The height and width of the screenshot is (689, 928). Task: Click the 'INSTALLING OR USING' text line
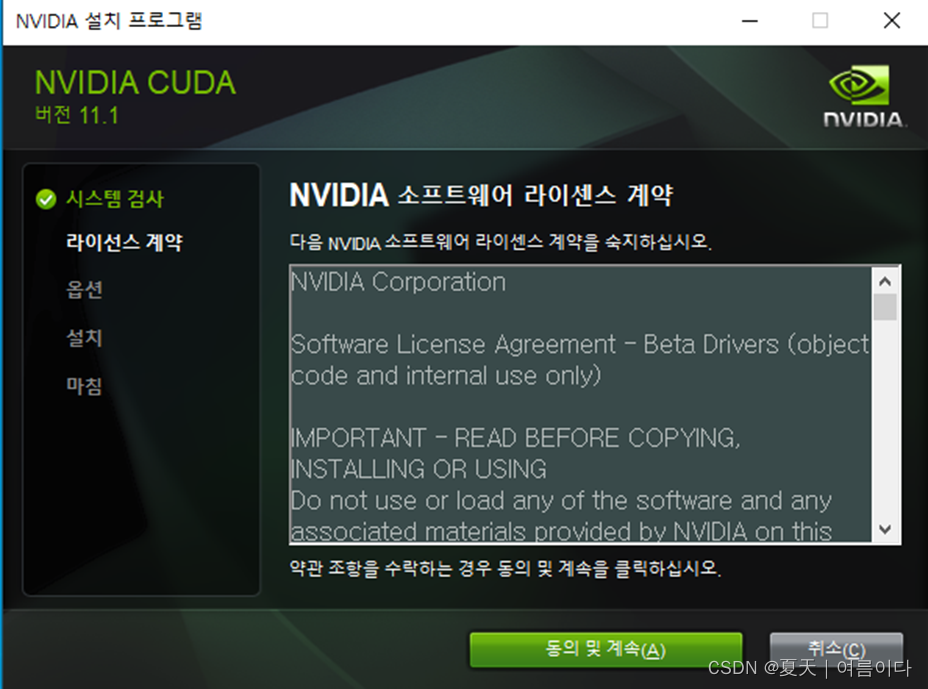[418, 469]
